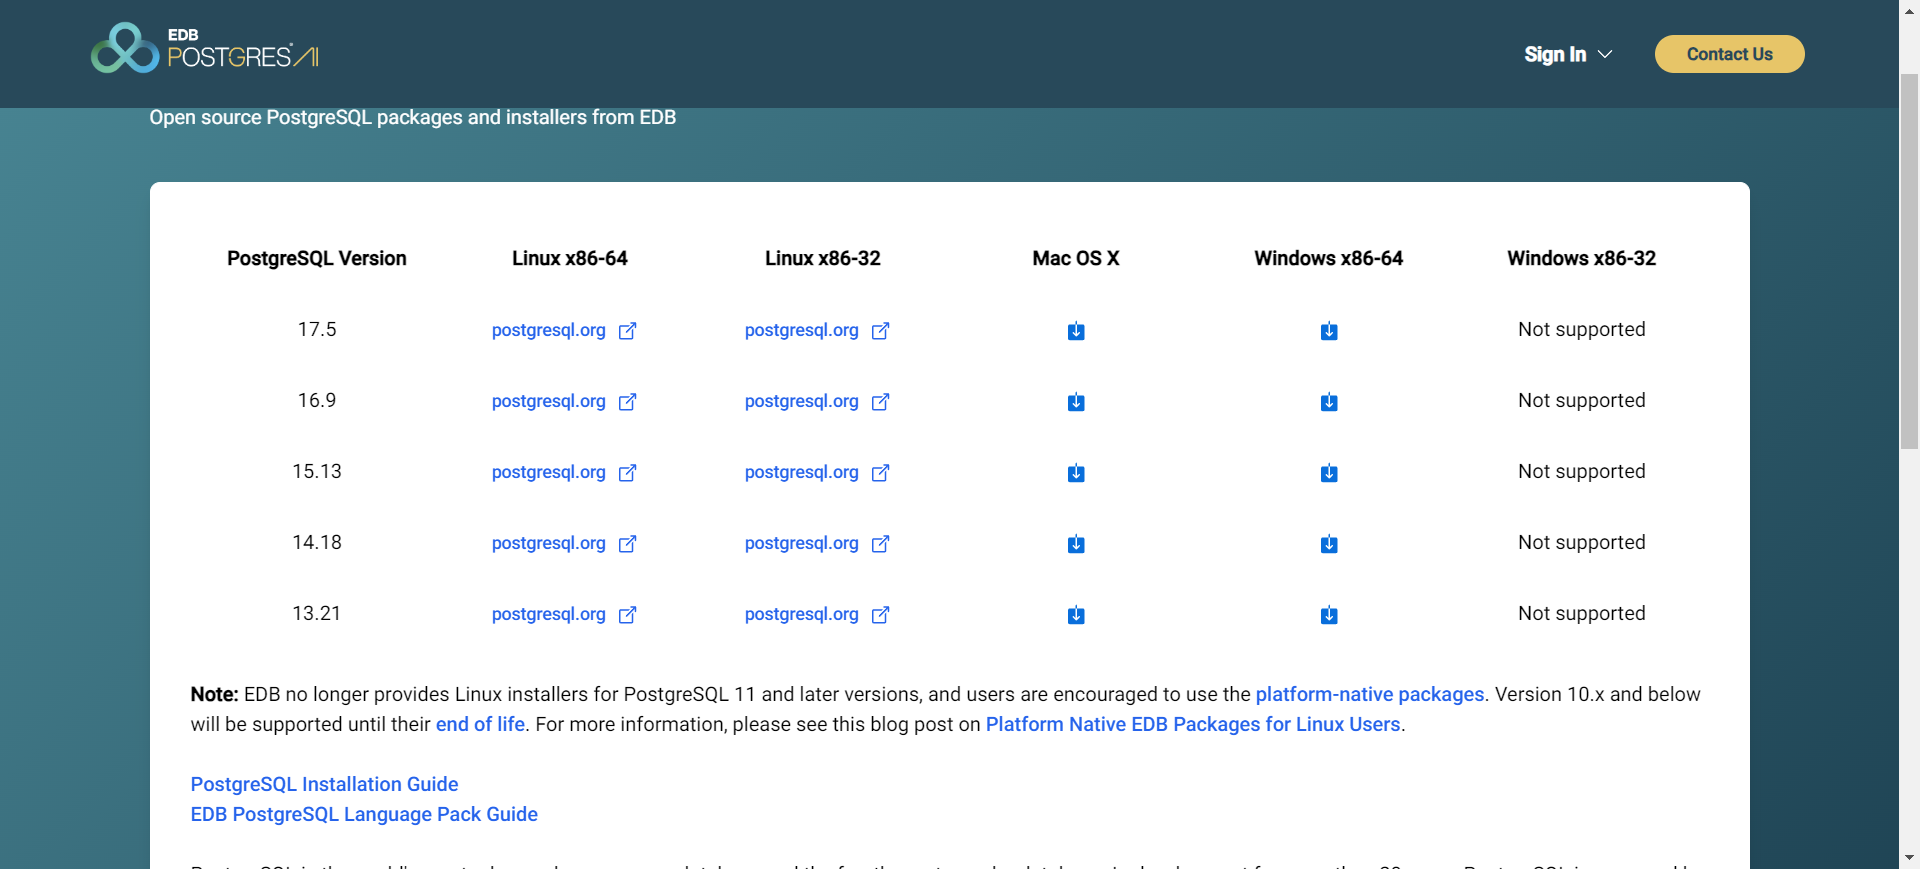Click the EDB Postgres AI logo
1920x869 pixels.
coord(205,48)
